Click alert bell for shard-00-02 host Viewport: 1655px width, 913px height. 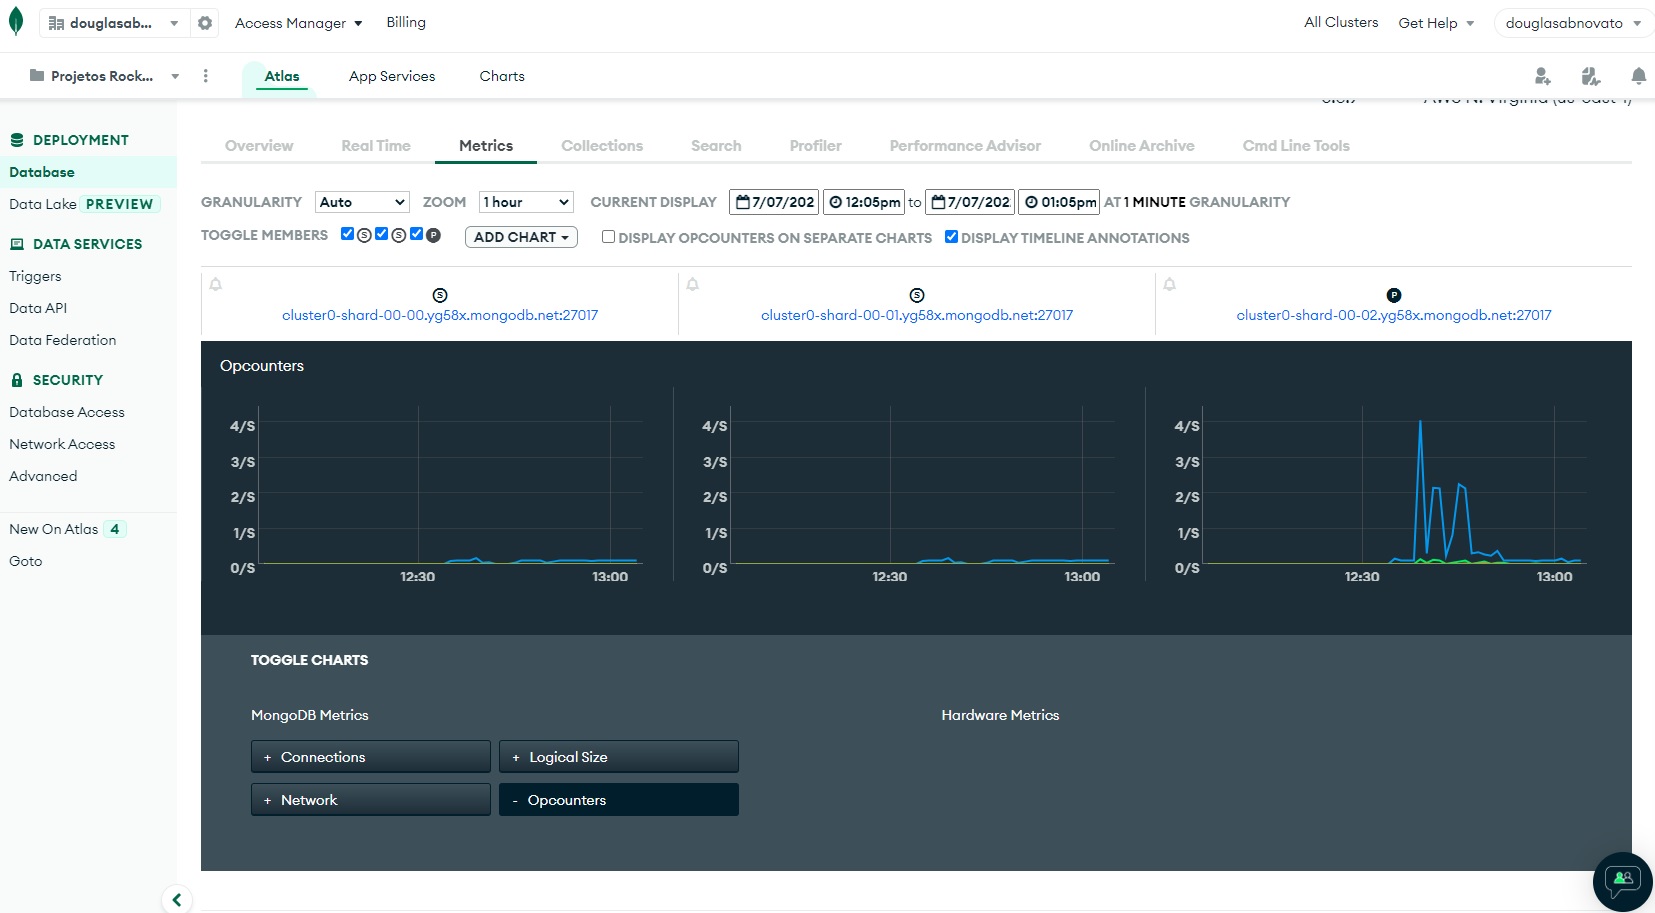click(x=1170, y=285)
